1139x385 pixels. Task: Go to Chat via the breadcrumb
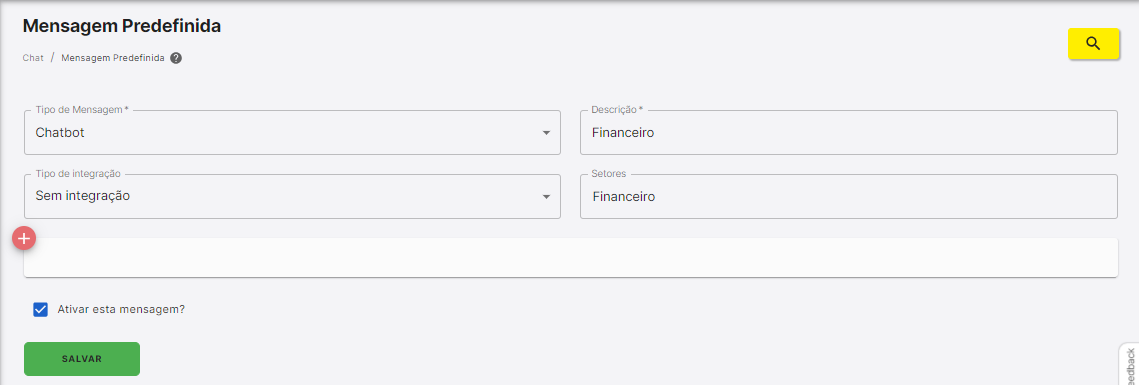pyautogui.click(x=33, y=58)
